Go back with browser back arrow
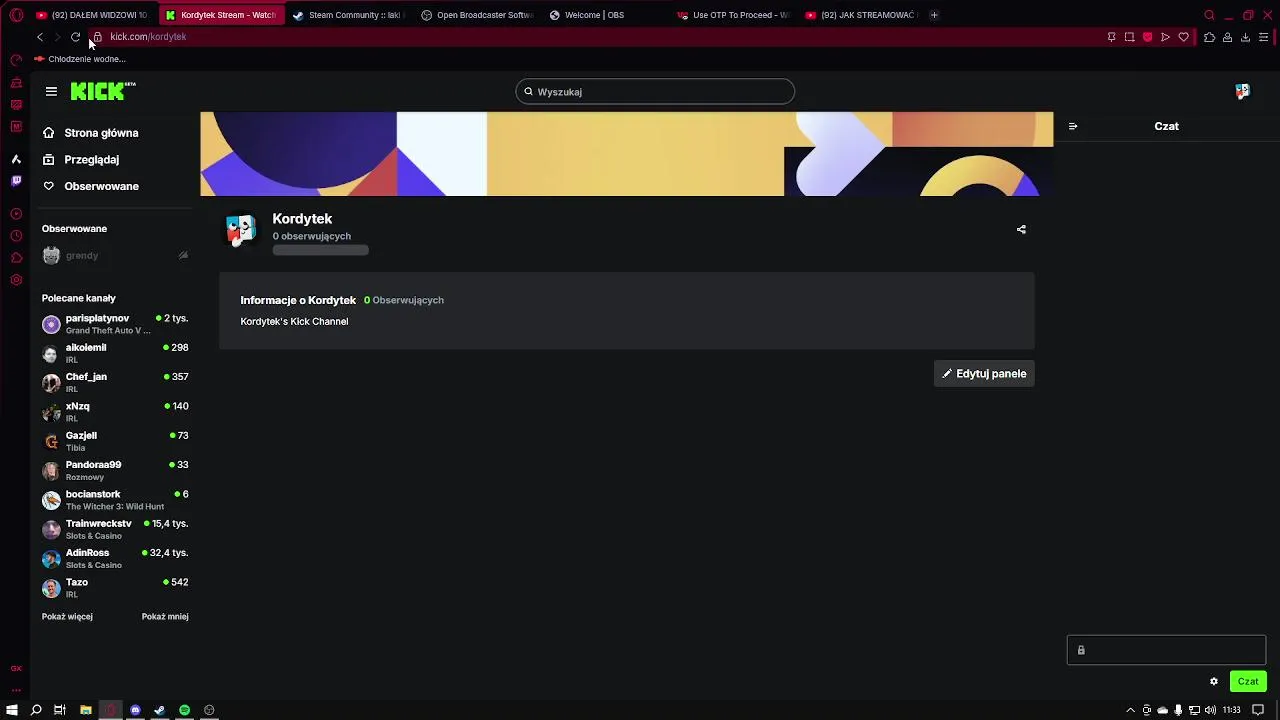The height and width of the screenshot is (720, 1280). pyautogui.click(x=40, y=37)
